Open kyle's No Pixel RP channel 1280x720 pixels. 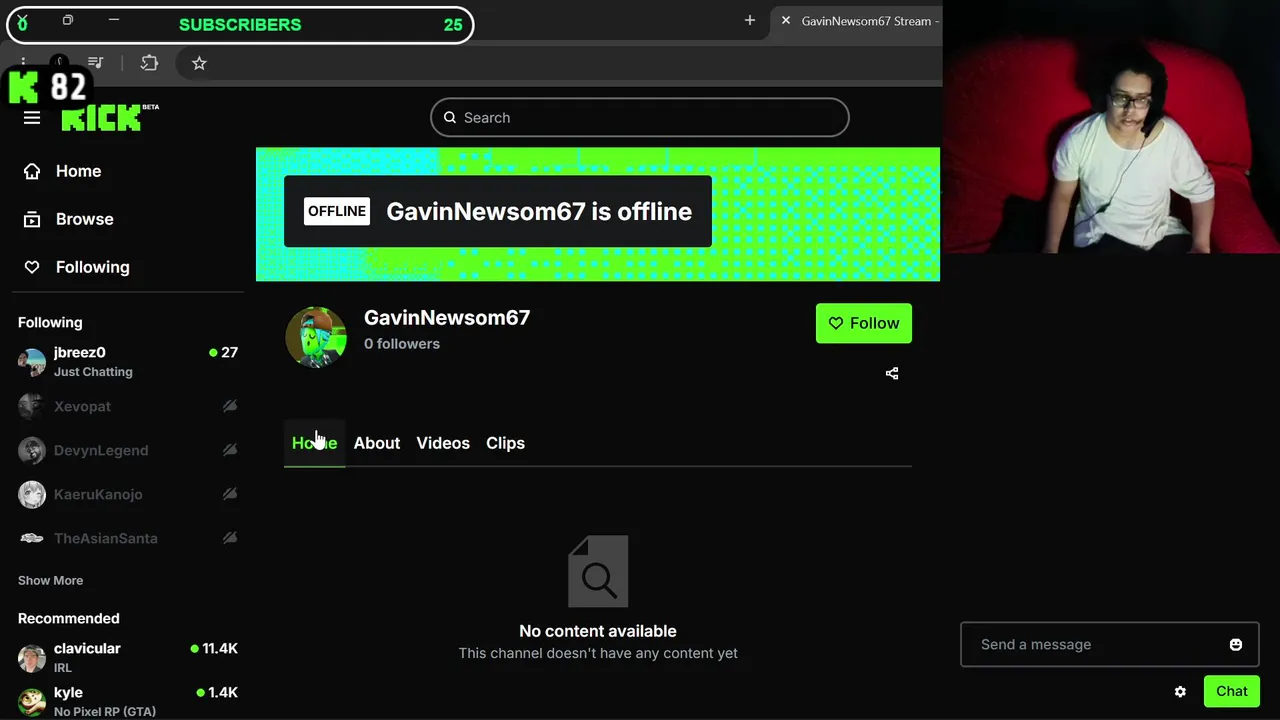coord(128,701)
